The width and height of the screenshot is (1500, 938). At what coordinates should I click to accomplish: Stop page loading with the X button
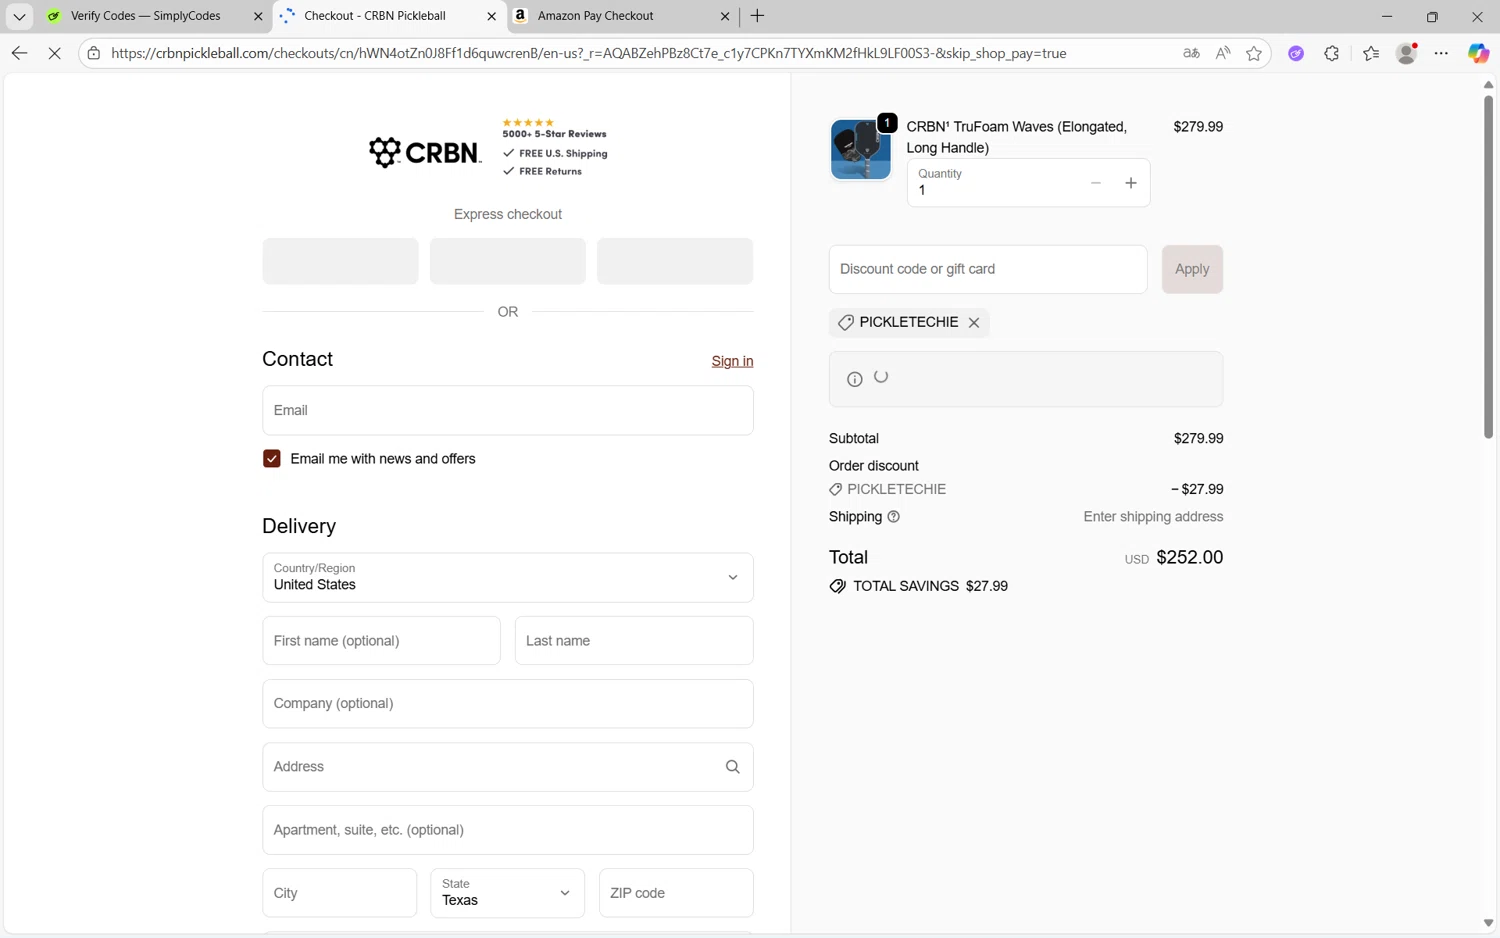click(x=55, y=53)
